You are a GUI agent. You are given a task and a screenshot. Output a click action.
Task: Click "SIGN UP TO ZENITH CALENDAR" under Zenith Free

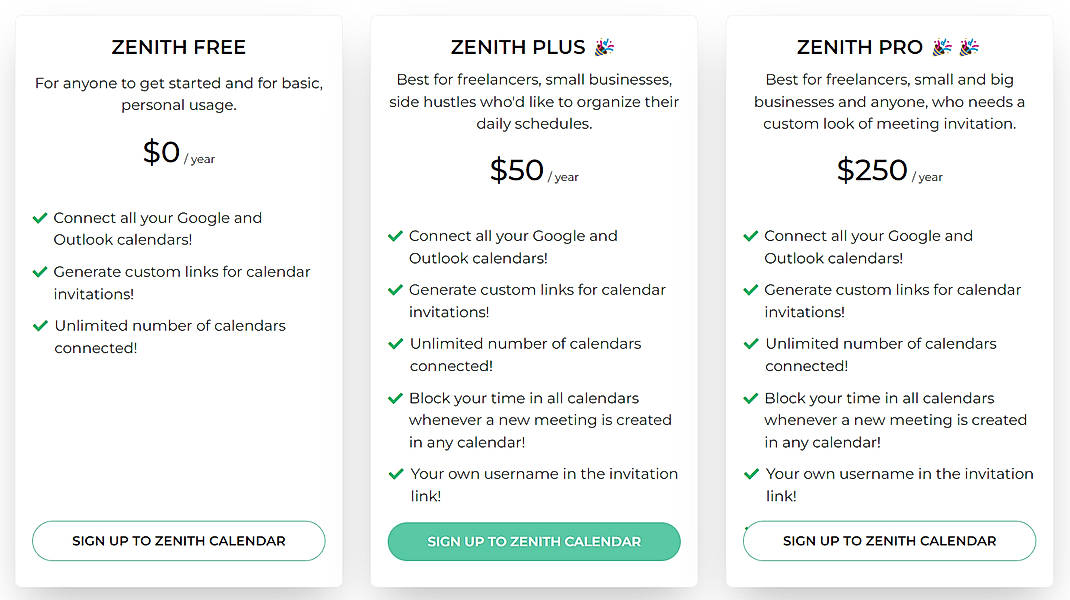click(x=178, y=540)
